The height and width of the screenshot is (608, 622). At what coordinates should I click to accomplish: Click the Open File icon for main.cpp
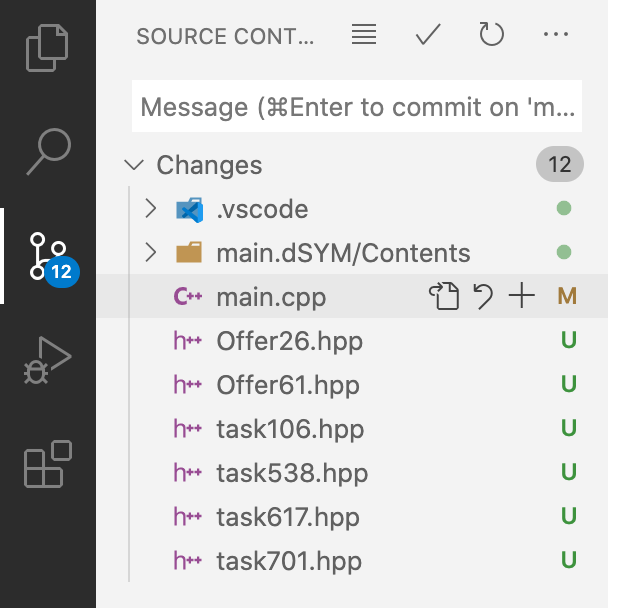tap(443, 296)
